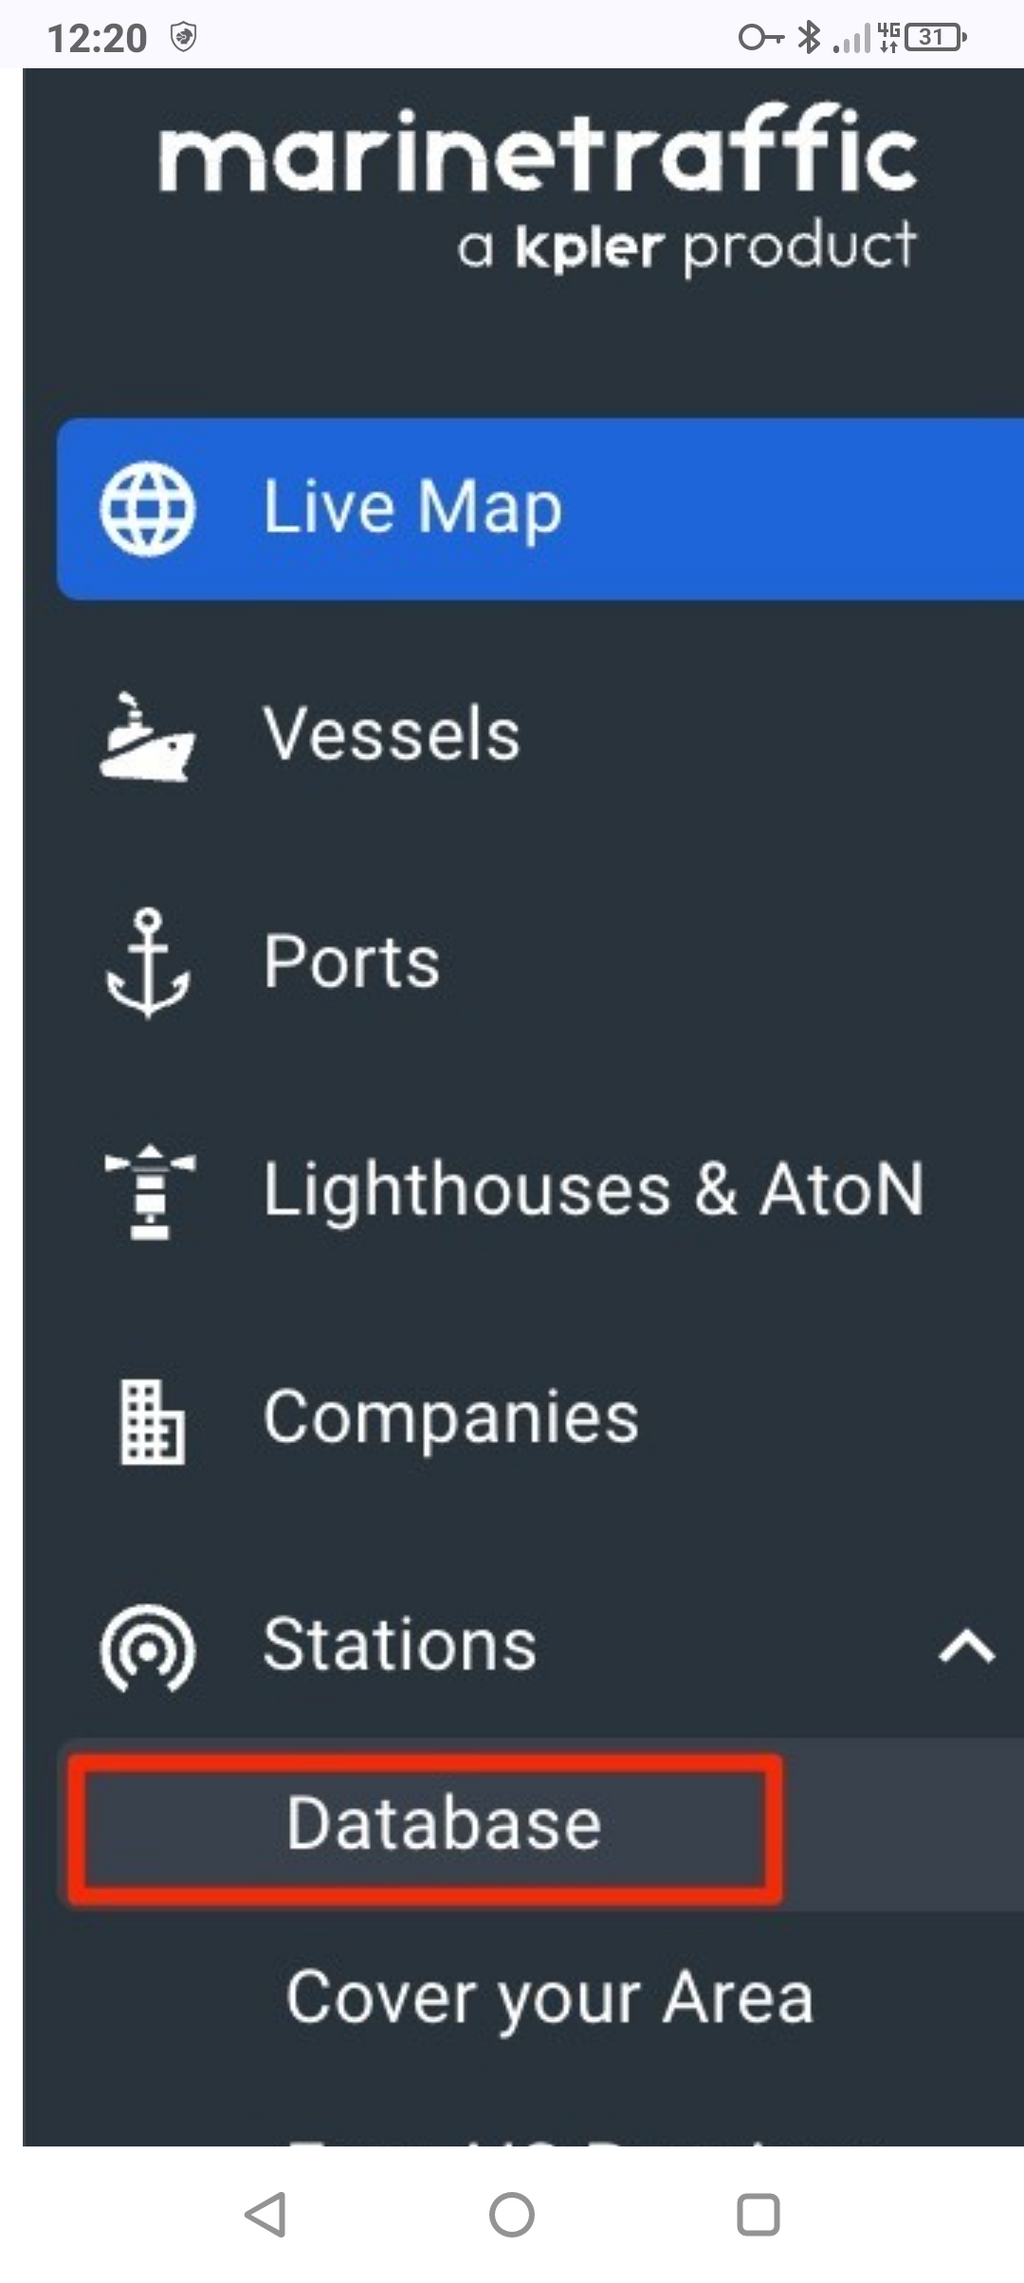Open Lighthouses & AtoN section
The width and height of the screenshot is (1024, 2283).
pos(593,1190)
